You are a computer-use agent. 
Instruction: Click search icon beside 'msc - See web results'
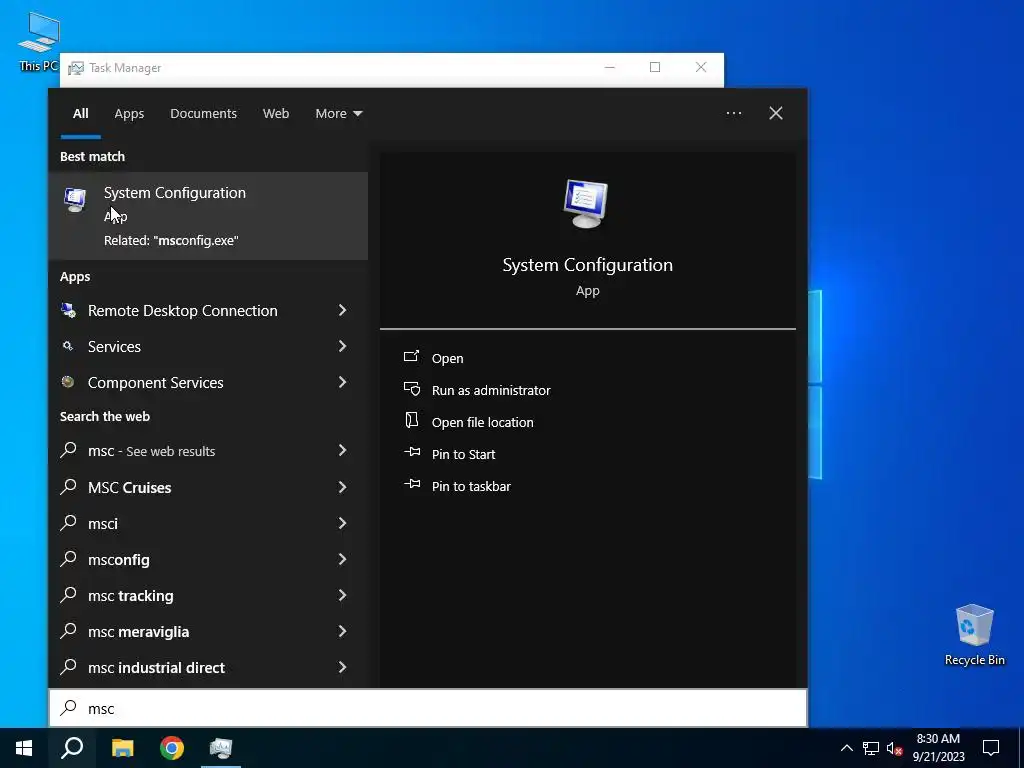click(x=68, y=450)
